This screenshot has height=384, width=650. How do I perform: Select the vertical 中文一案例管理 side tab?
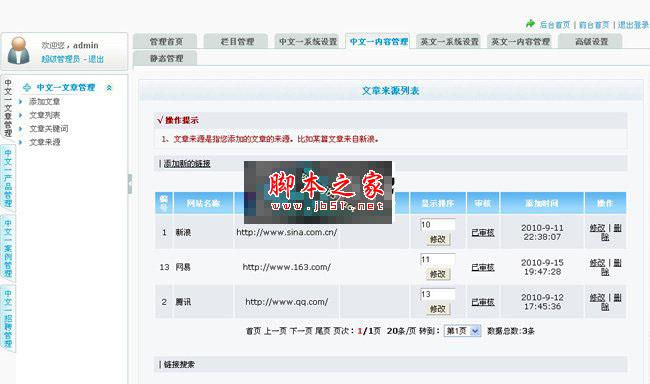8,248
